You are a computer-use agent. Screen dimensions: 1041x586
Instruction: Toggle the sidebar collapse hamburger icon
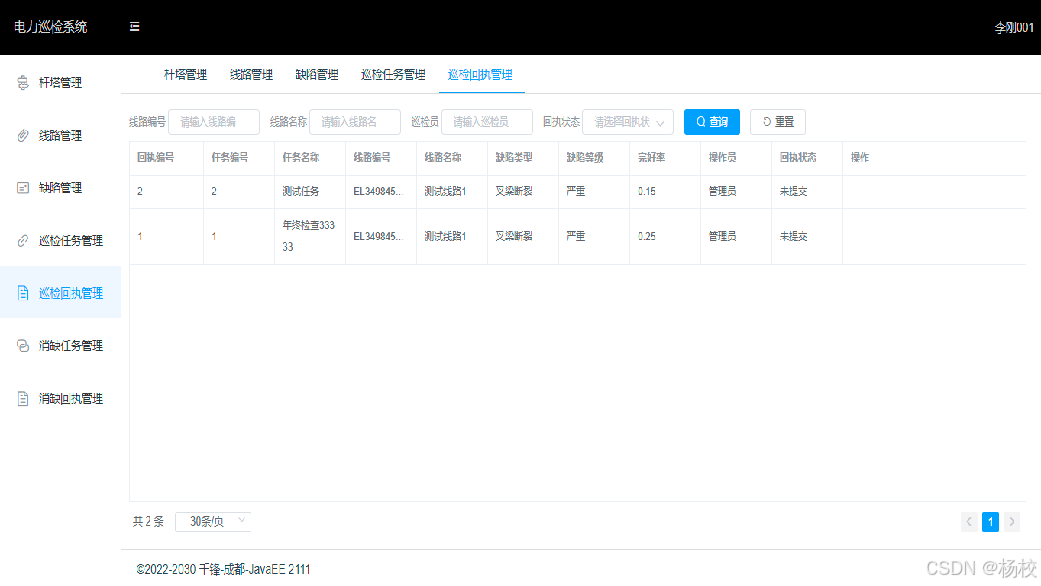coord(134,27)
